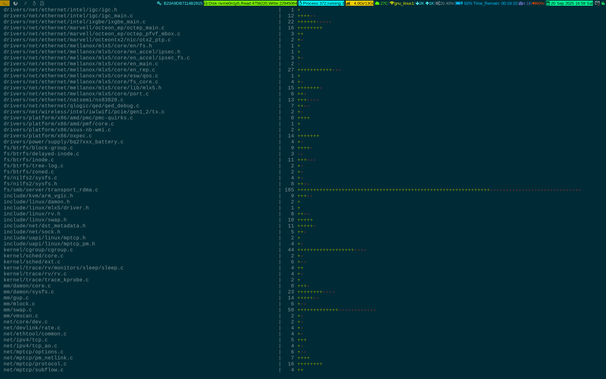Click the qlogic/qed/qed_debug.c file path
The height and width of the screenshot is (379, 606).
pyautogui.click(x=71, y=105)
